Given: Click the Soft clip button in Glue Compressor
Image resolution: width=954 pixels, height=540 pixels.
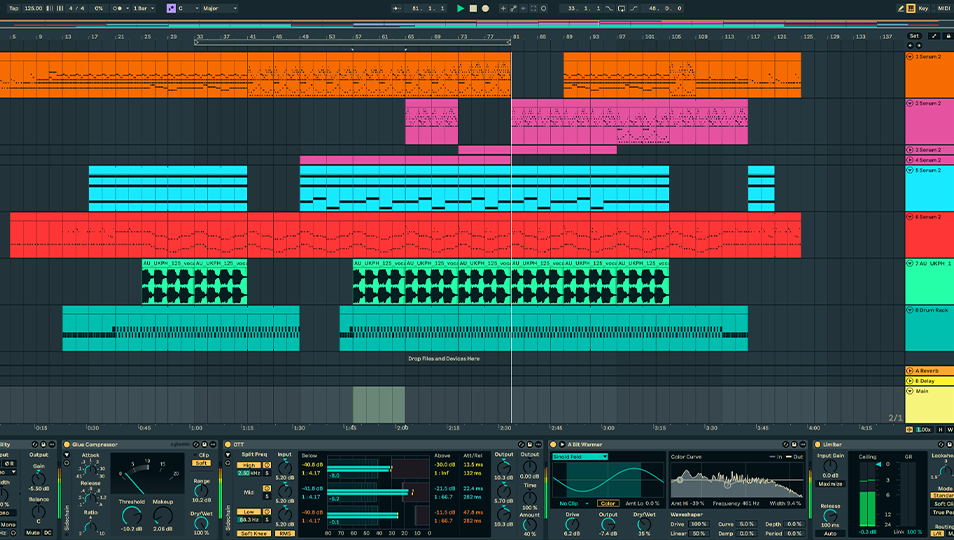Looking at the screenshot, I should click(201, 463).
